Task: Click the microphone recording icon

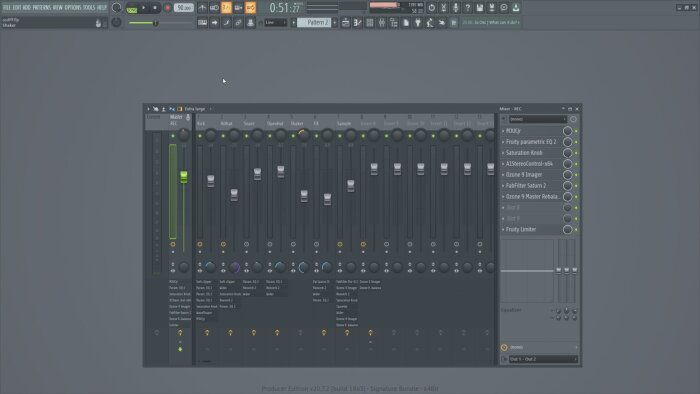Action: click(455, 8)
